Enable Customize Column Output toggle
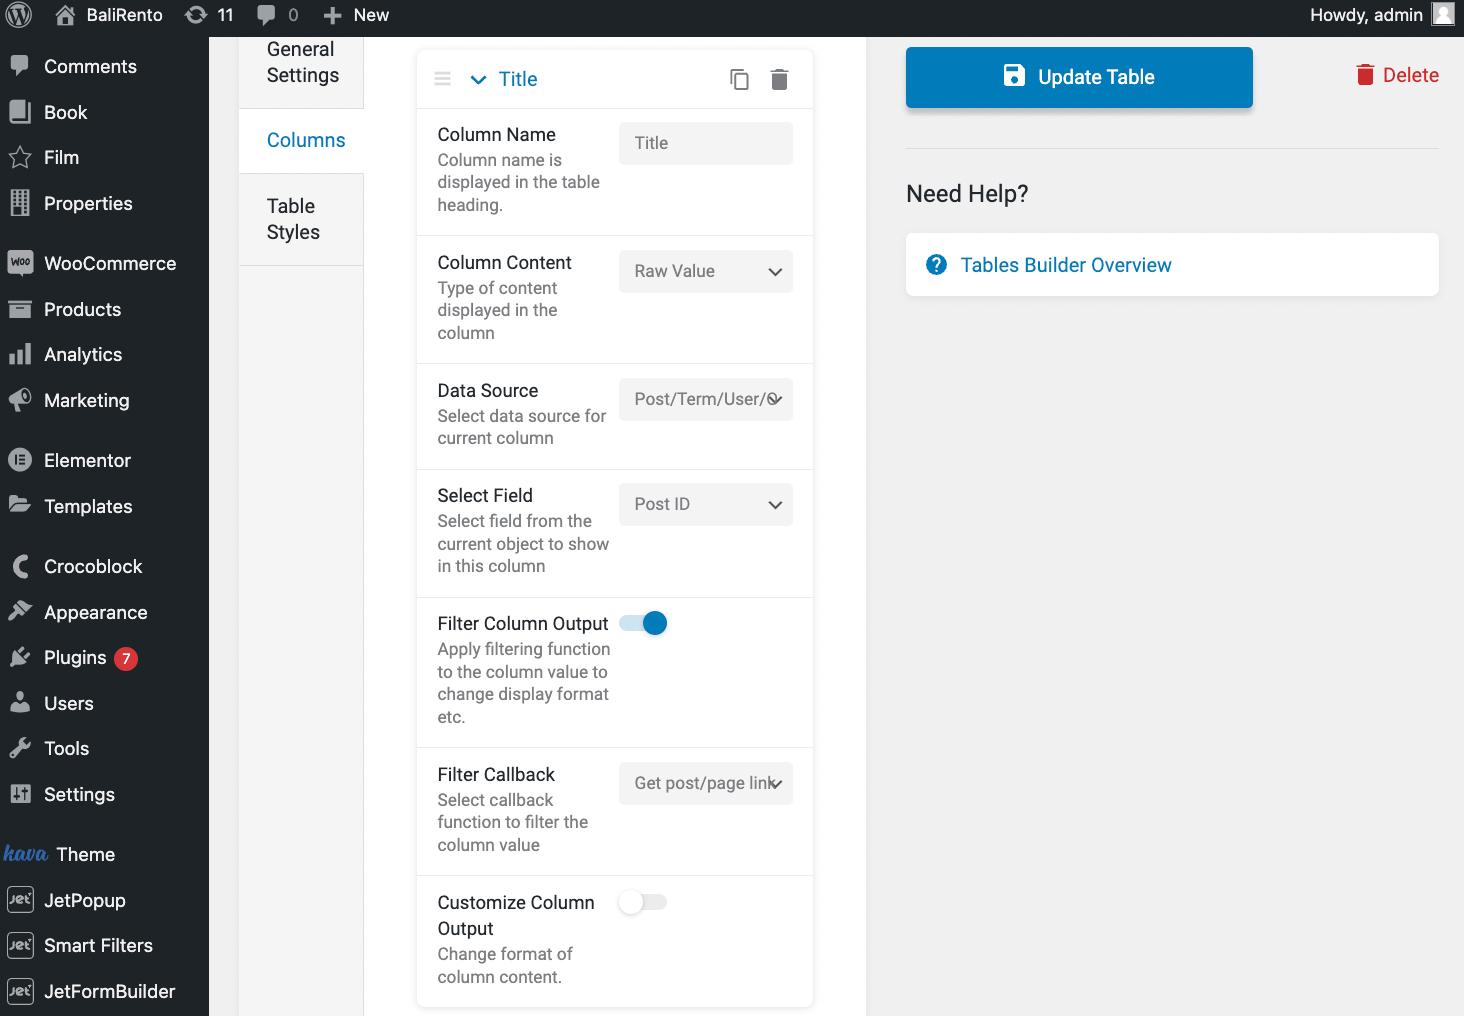Screen dimensions: 1464x1016 tap(643, 902)
